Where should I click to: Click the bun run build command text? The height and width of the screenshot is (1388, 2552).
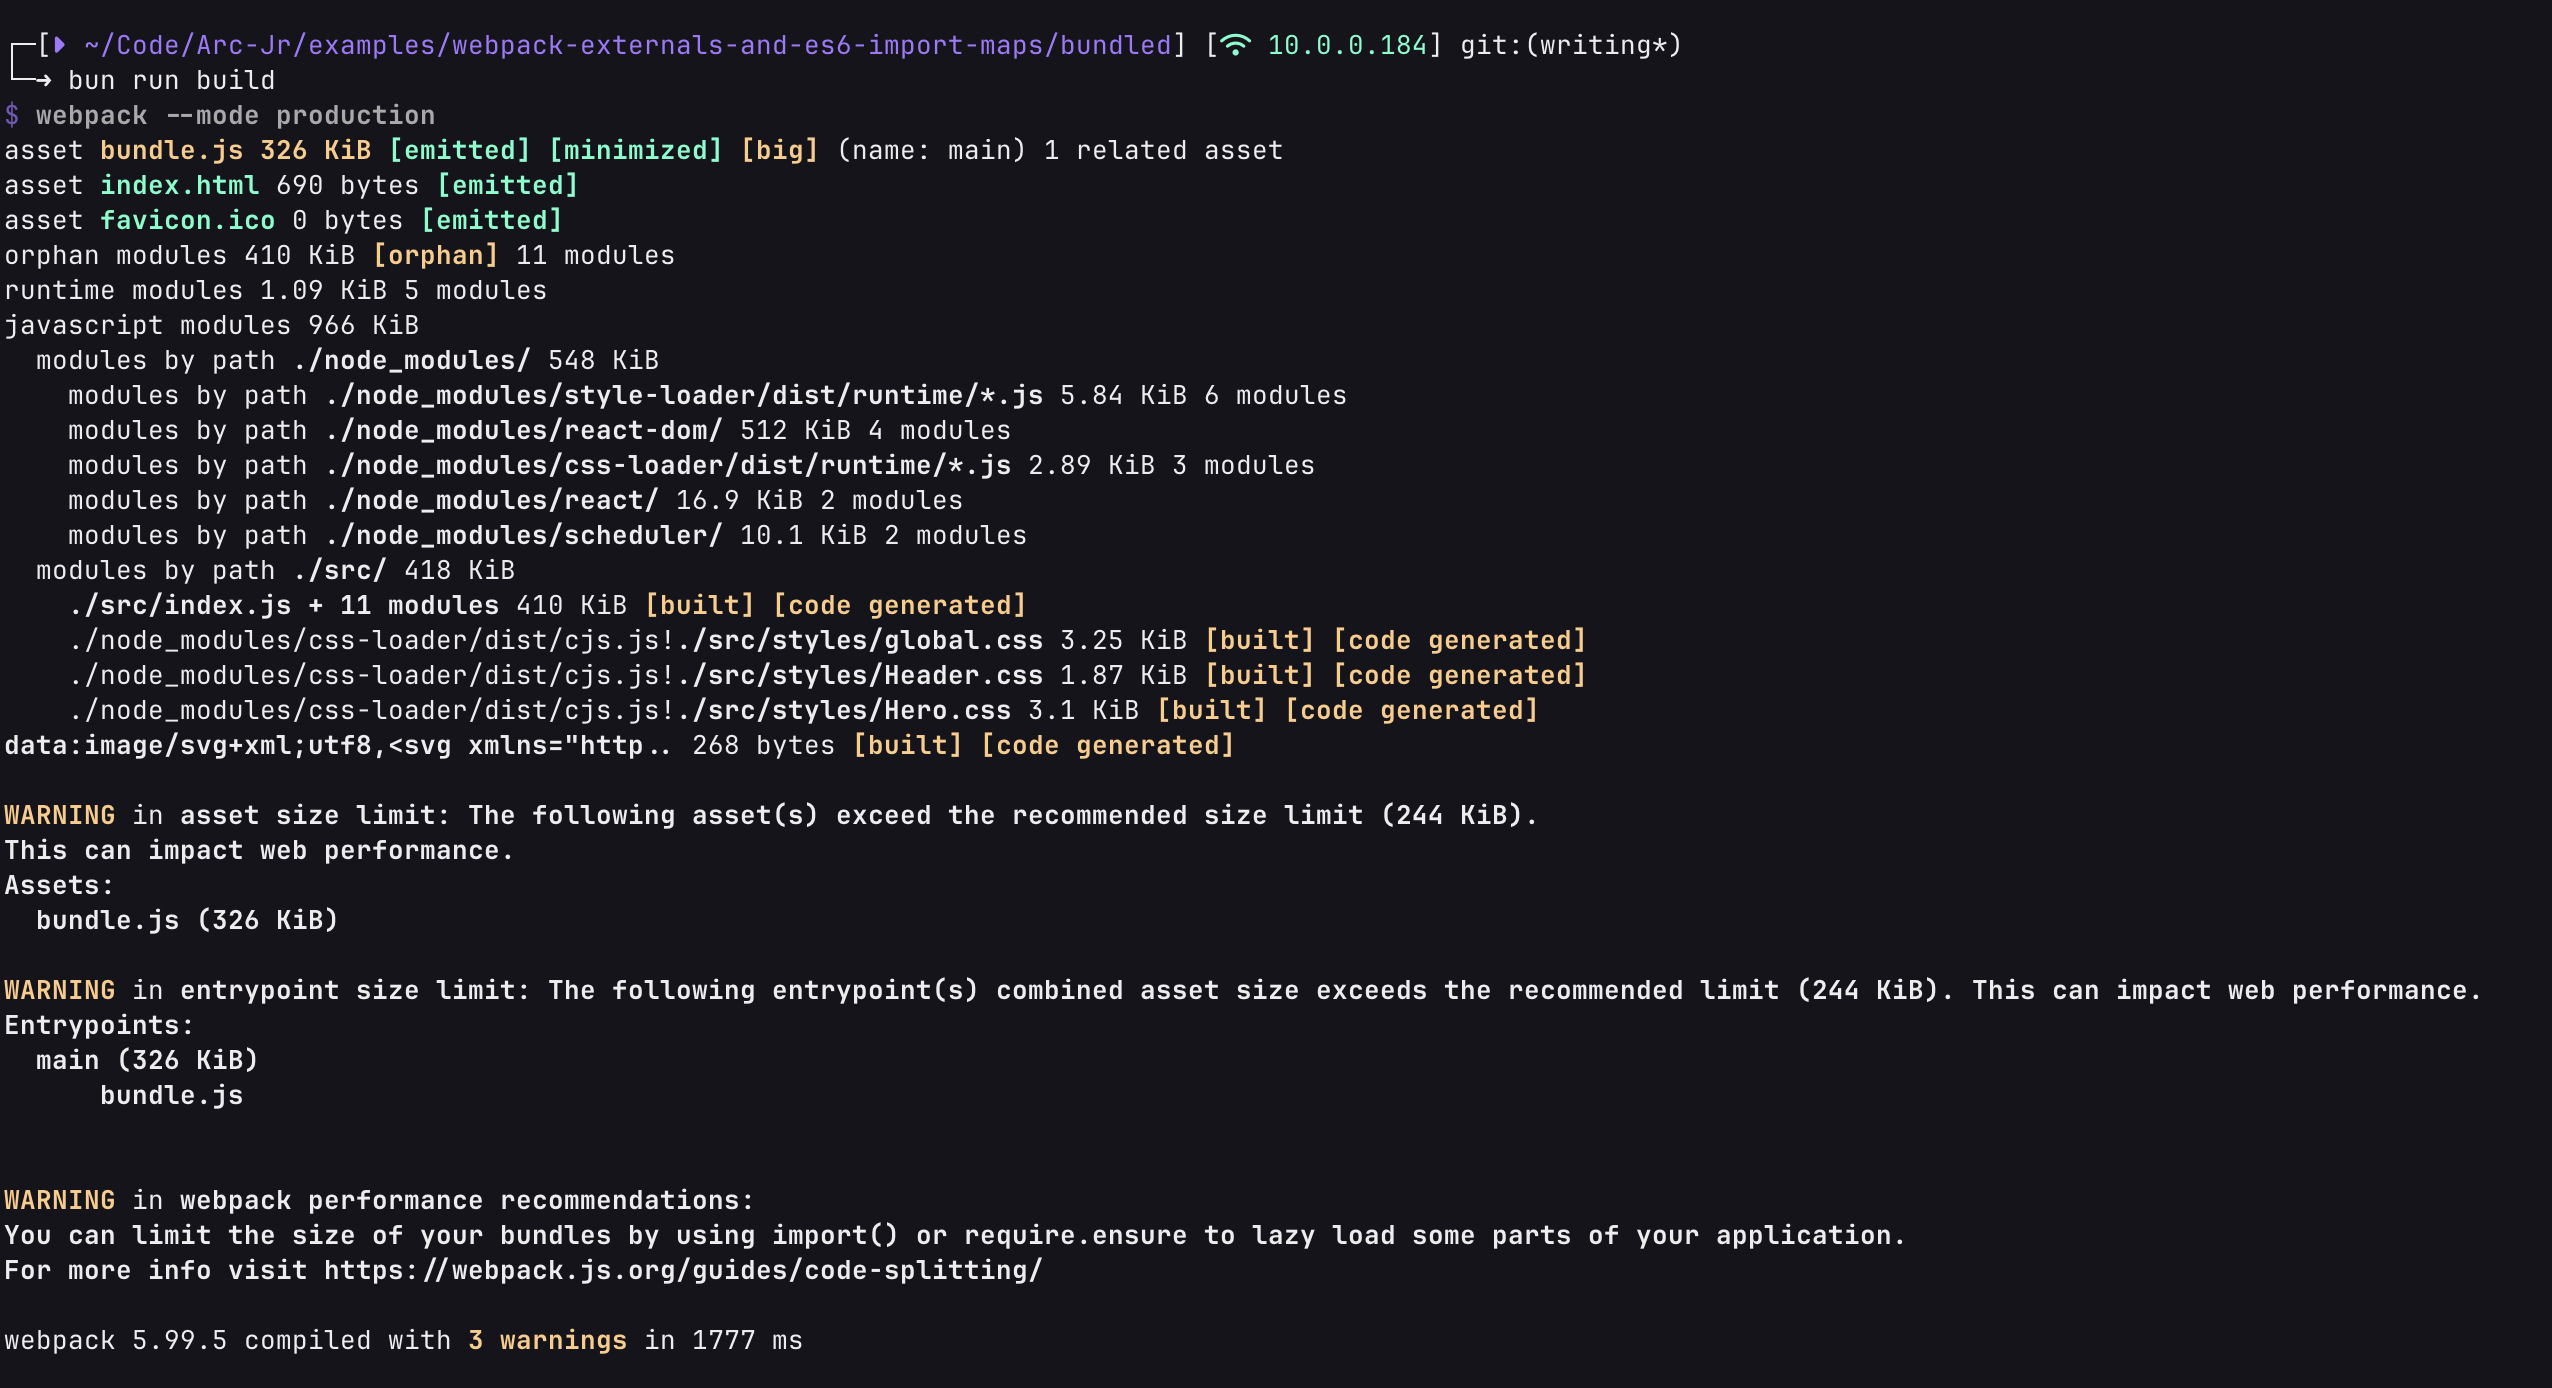(x=171, y=80)
